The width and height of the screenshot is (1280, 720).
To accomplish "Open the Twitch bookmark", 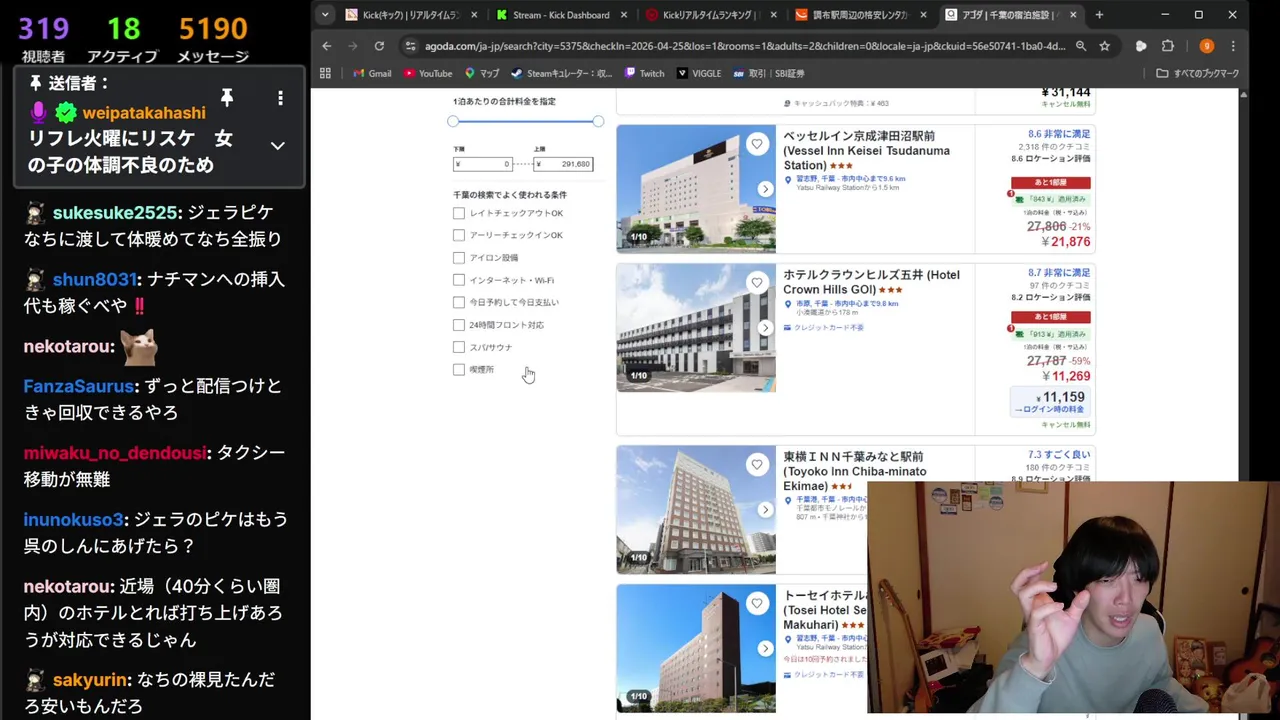I will [x=644, y=73].
